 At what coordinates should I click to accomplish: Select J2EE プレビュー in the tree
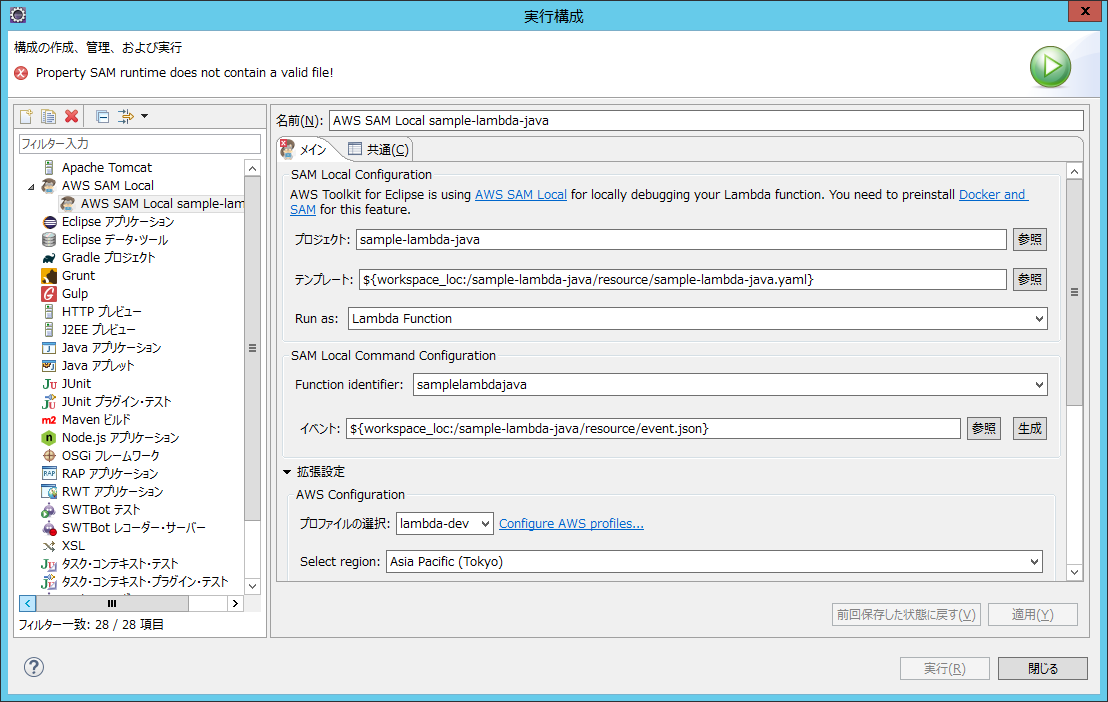98,329
